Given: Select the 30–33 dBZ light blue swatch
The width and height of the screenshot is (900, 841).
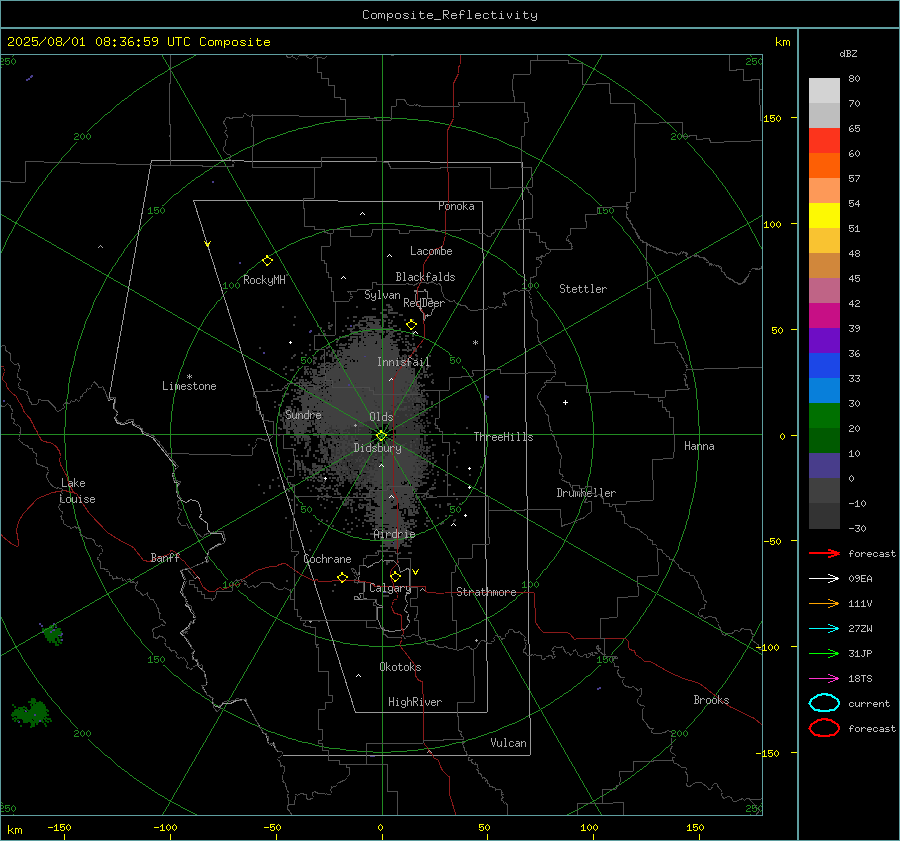Looking at the screenshot, I should point(824,390).
